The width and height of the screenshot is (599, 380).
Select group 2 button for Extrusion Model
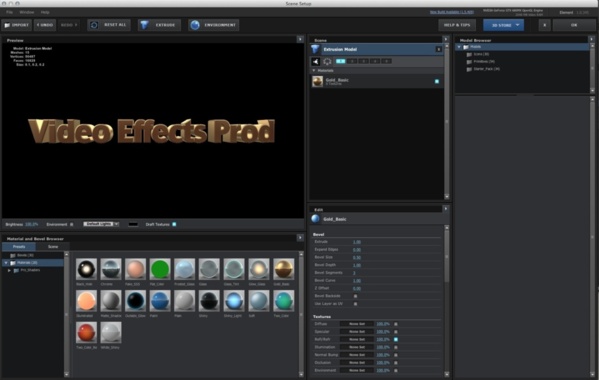pyautogui.click(x=352, y=61)
